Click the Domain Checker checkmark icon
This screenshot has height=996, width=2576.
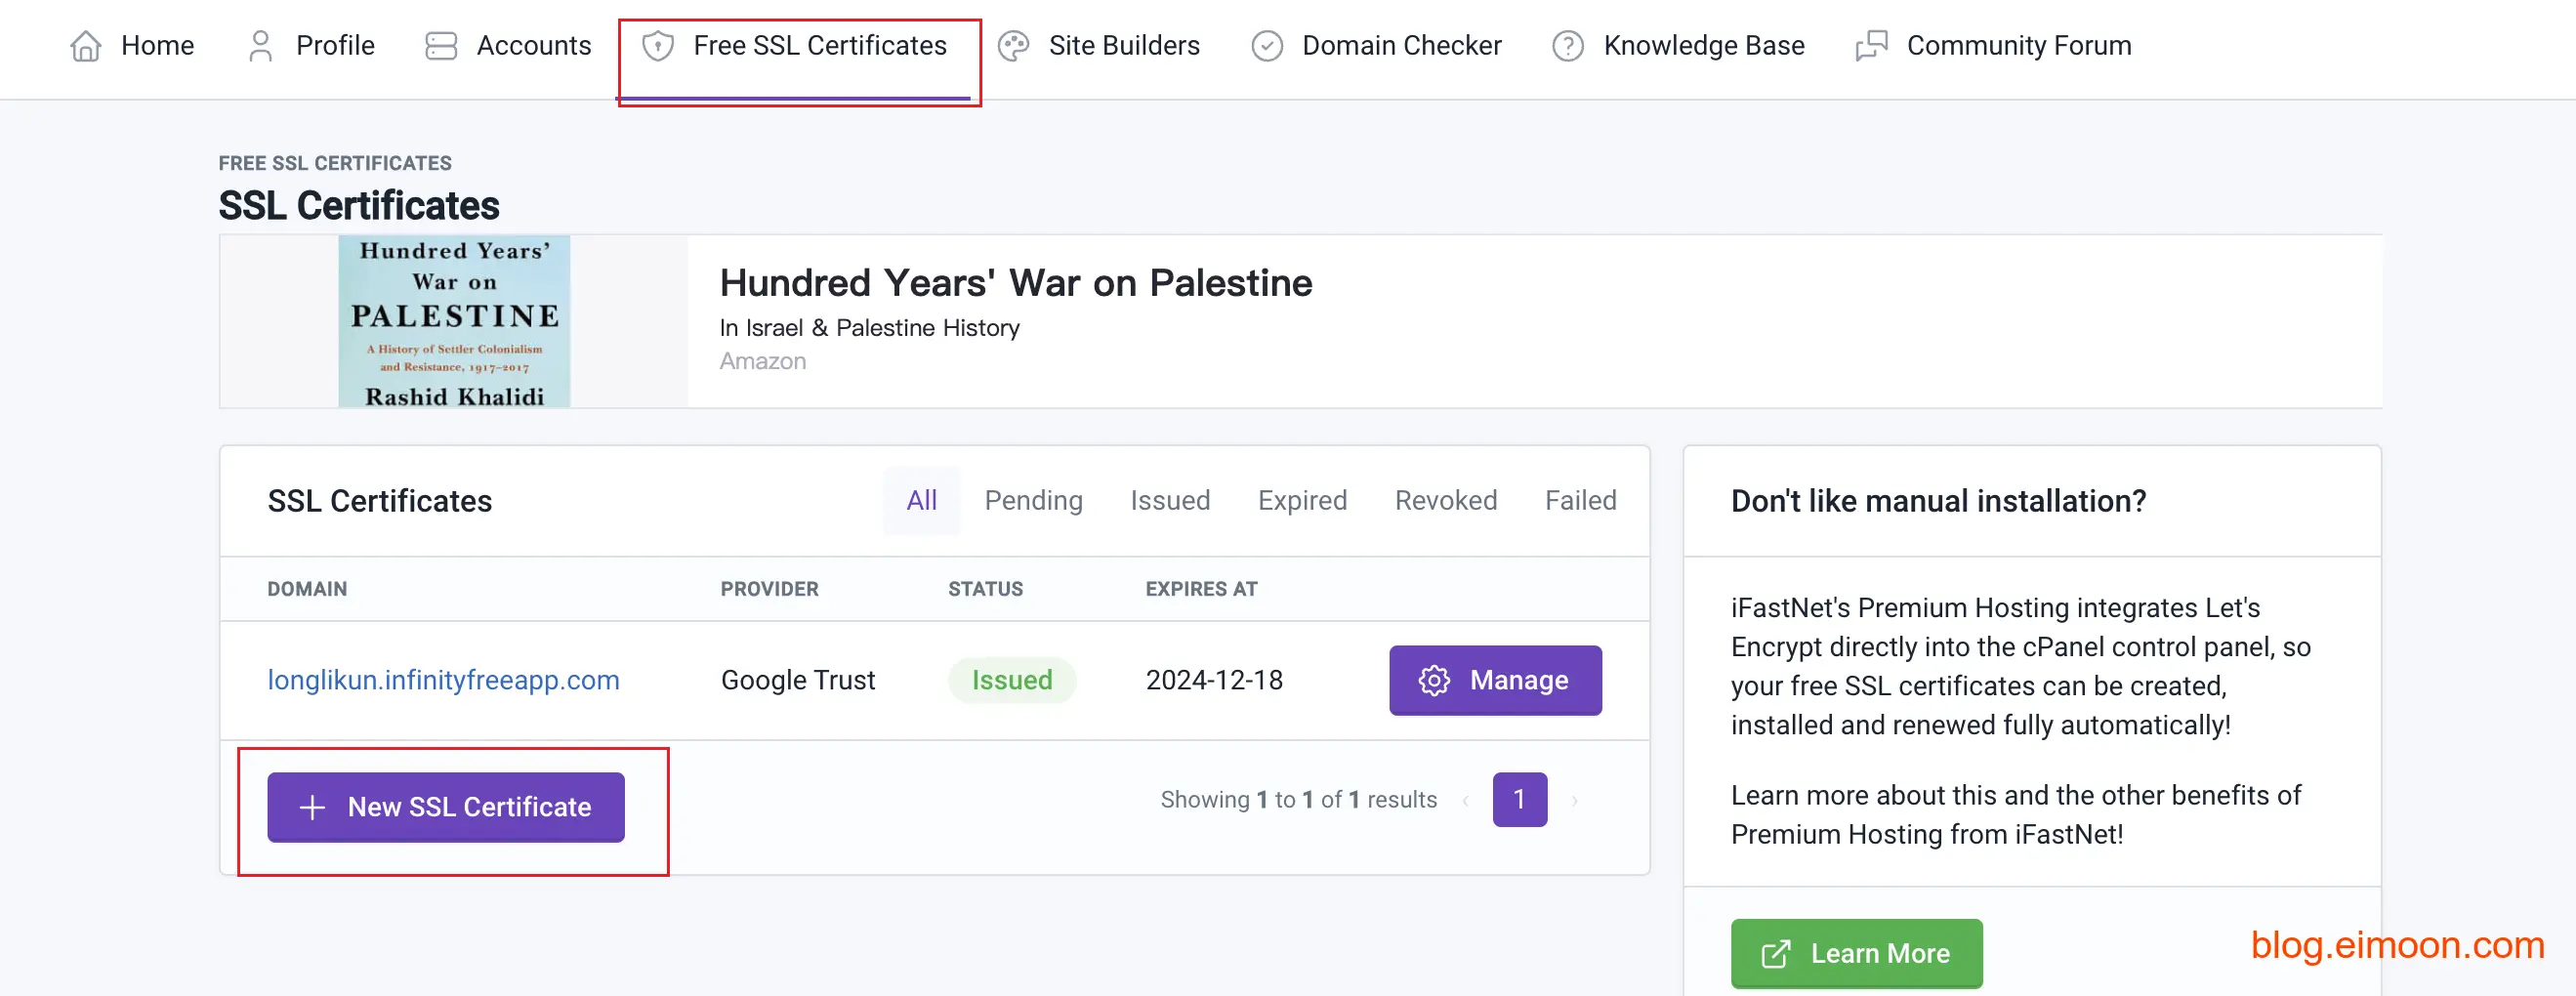point(1267,46)
